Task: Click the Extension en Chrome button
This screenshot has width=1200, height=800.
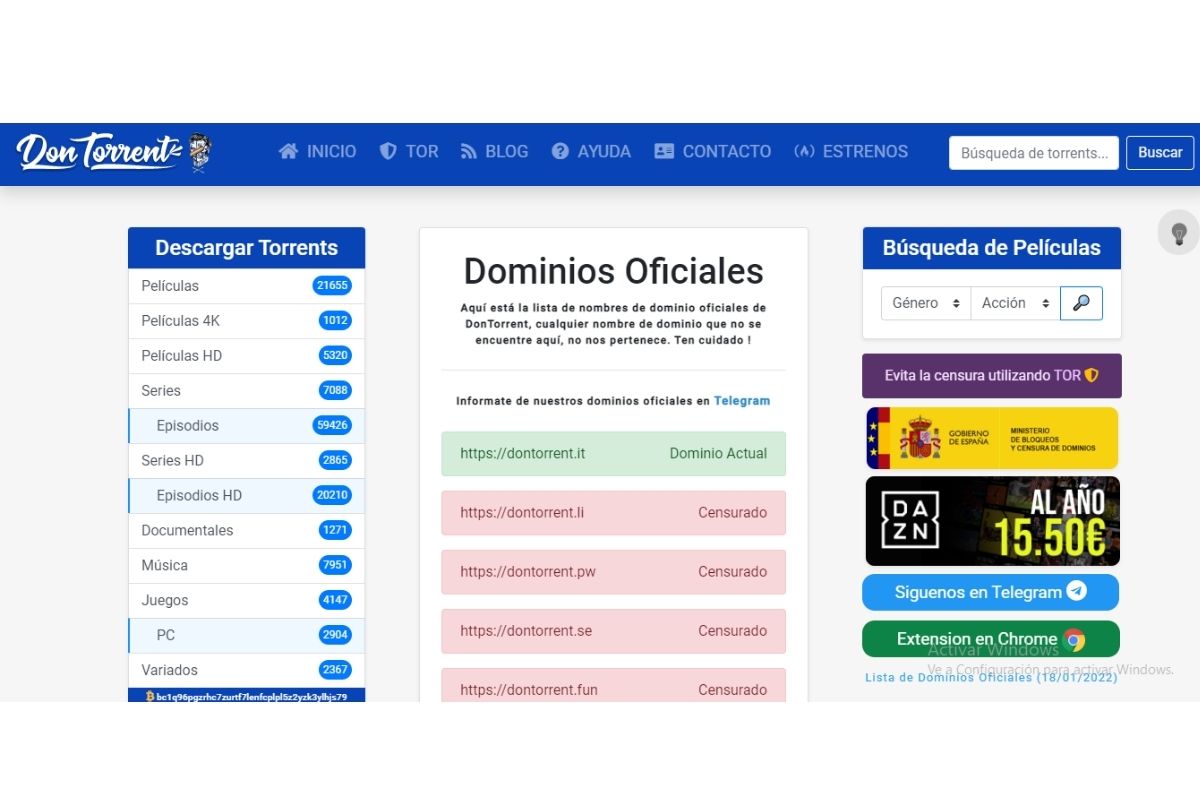Action: coord(991,640)
